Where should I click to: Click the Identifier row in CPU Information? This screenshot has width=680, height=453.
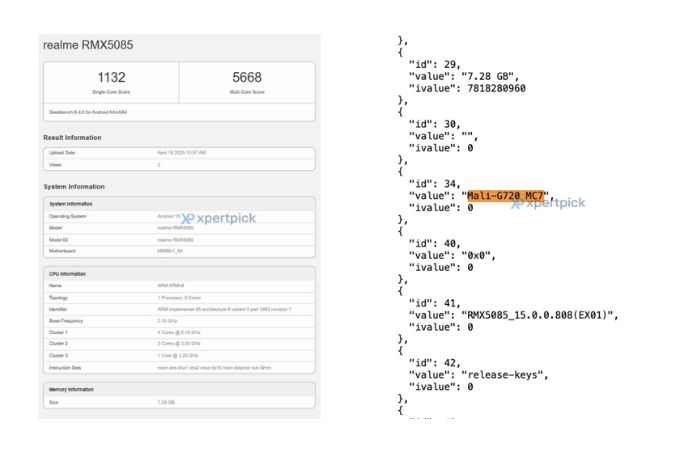[x=178, y=309]
